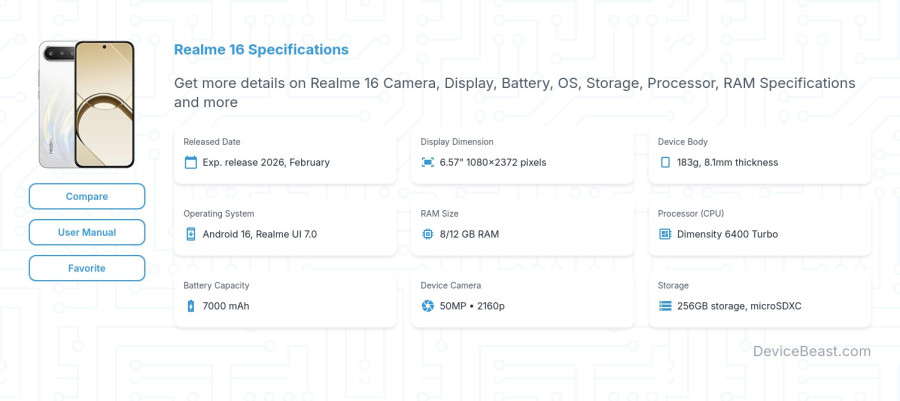Click the 'RAM Size' label
This screenshot has height=401, width=900.
pos(439,213)
